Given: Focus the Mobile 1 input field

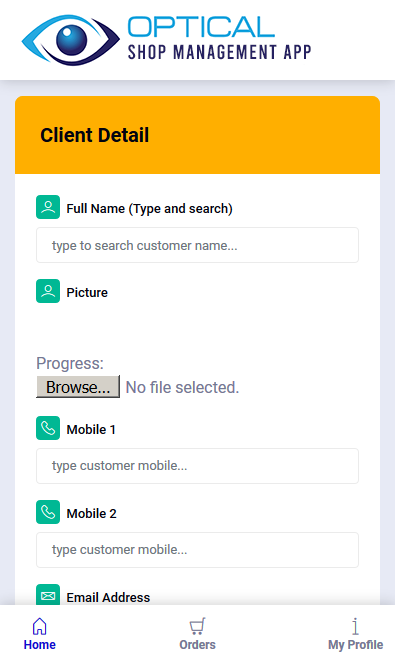Looking at the screenshot, I should [x=198, y=466].
